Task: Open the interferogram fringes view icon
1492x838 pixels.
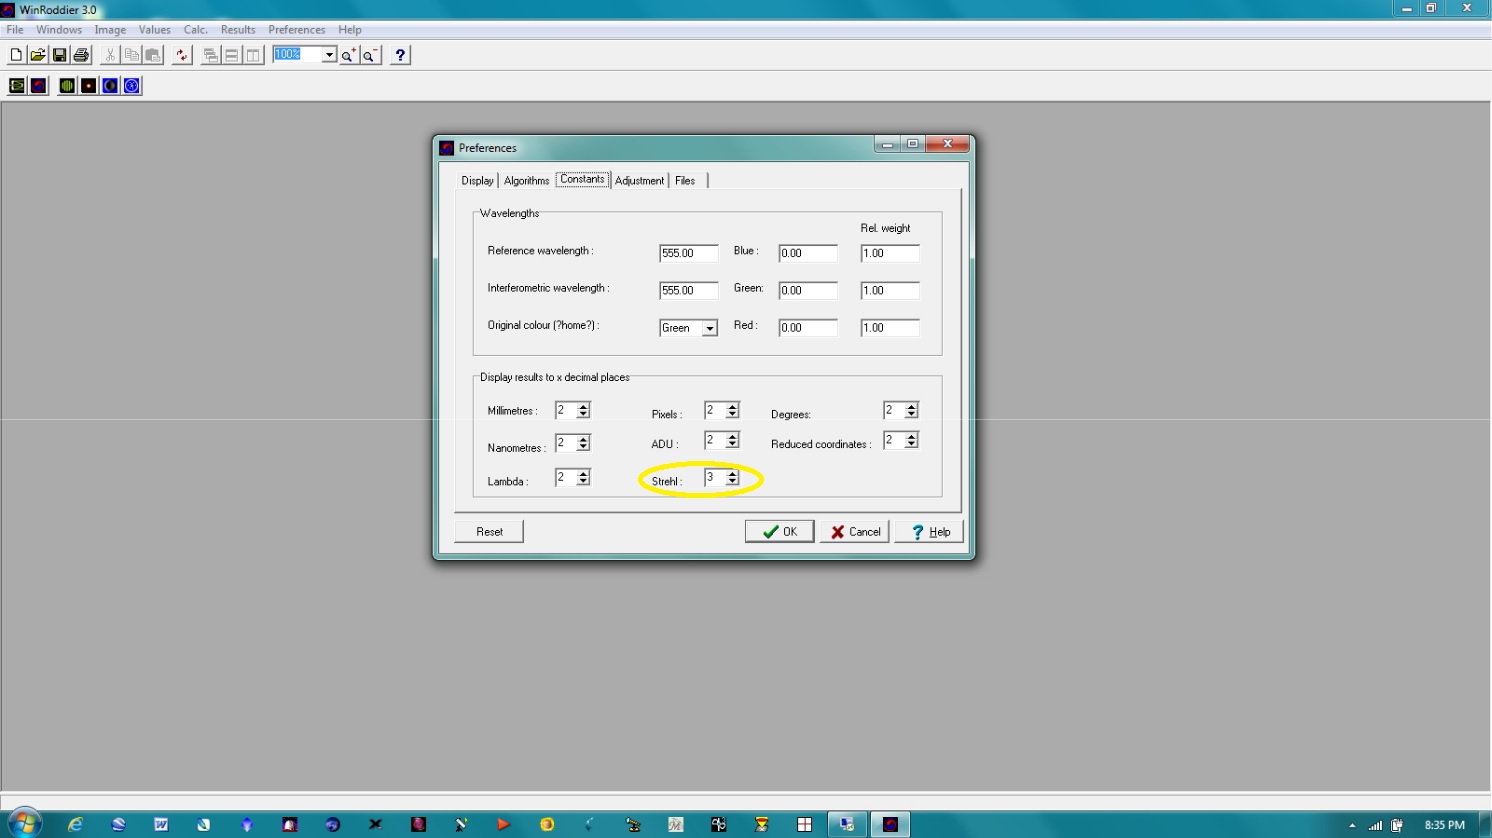Action: tap(67, 86)
